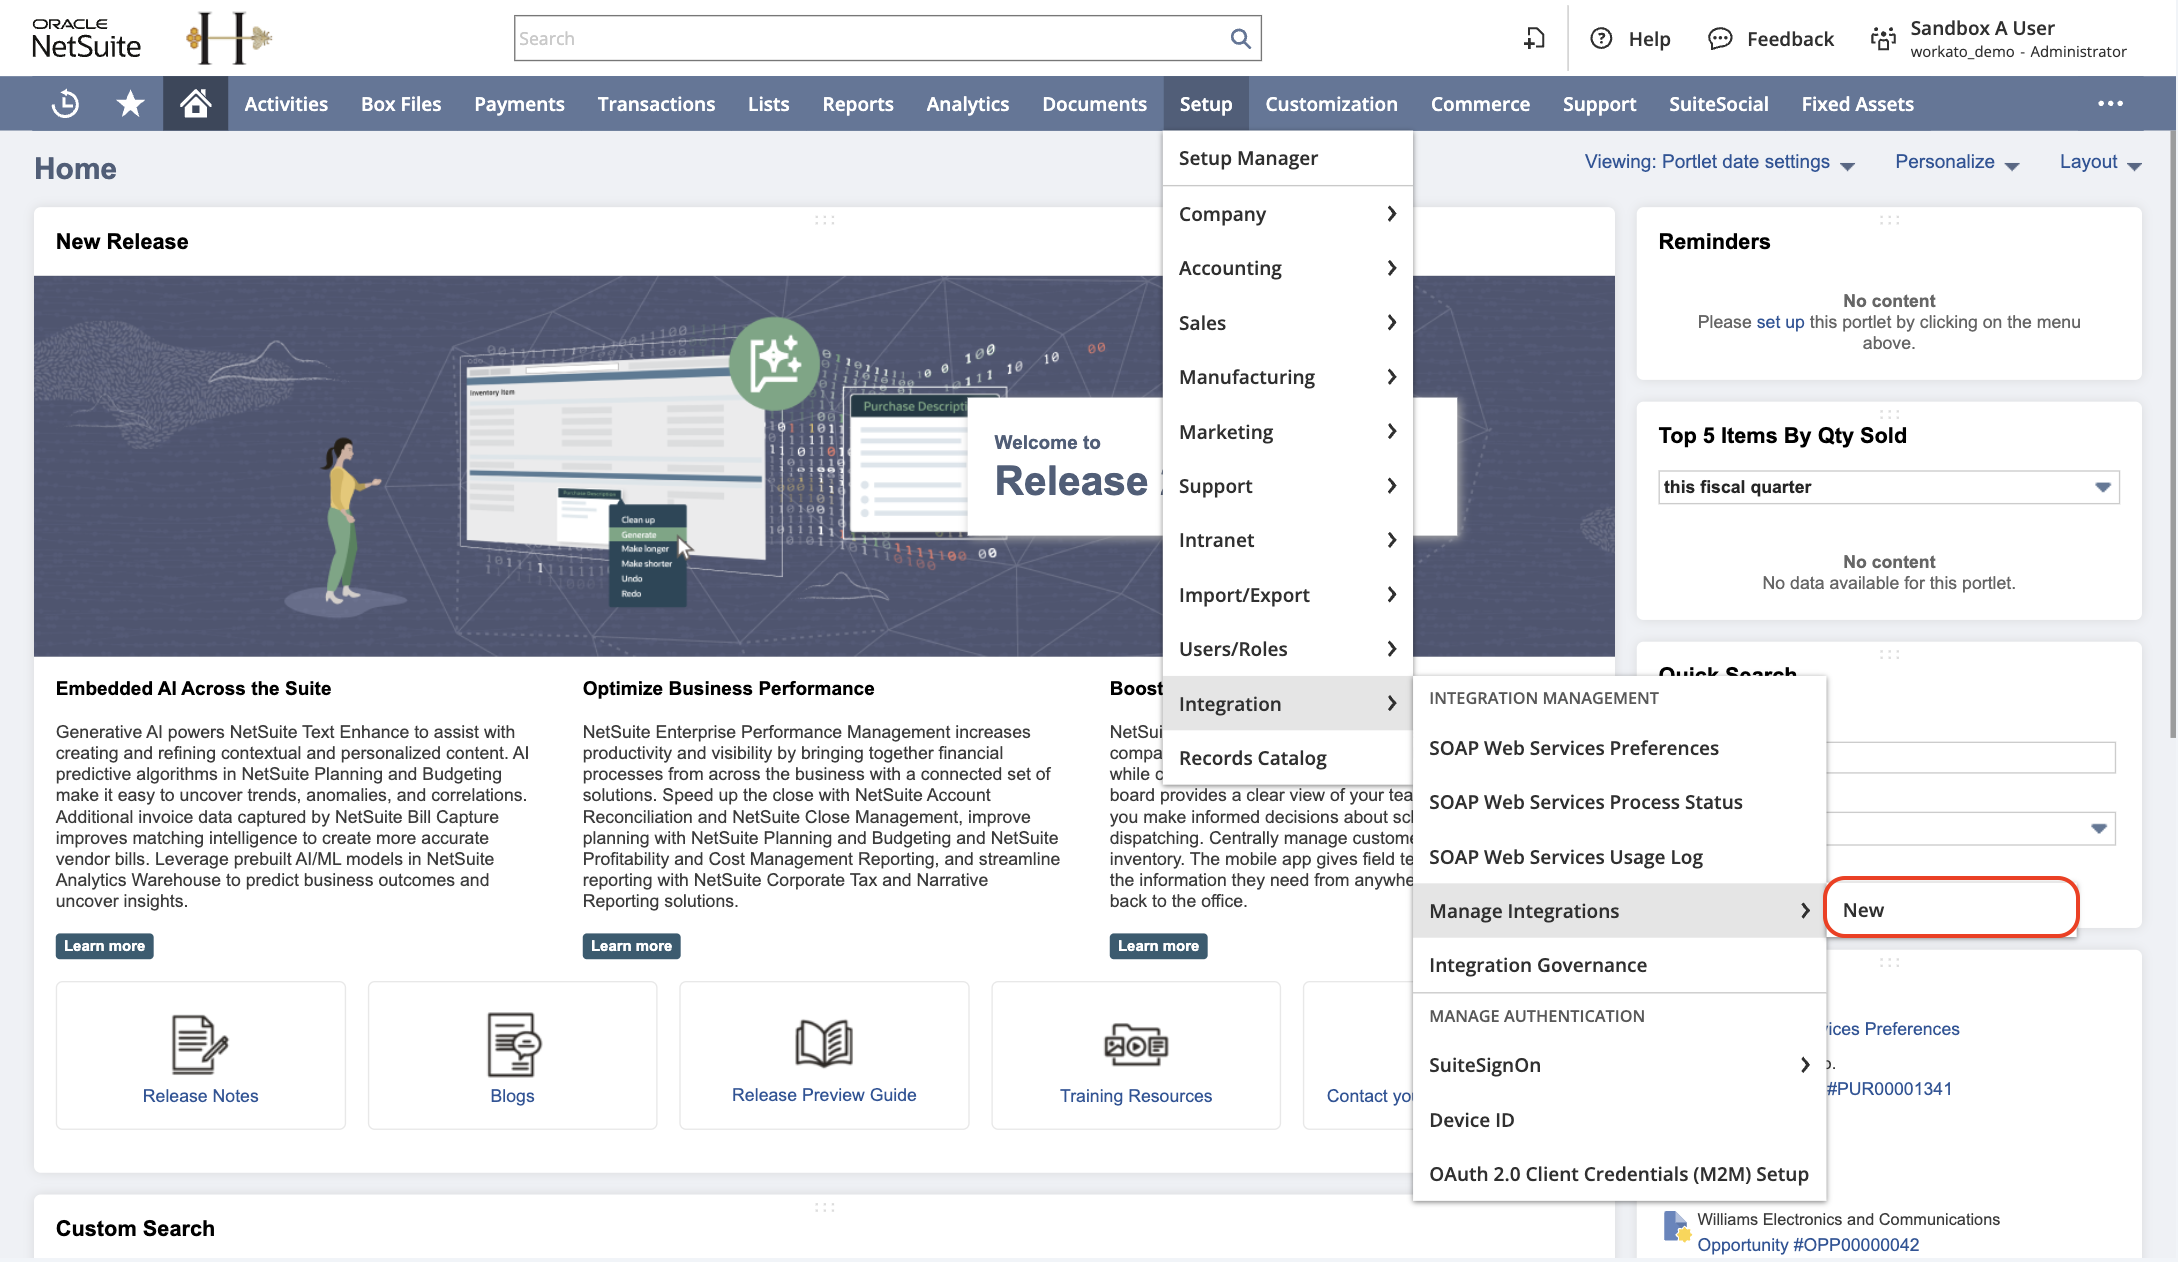Click the OAuth 2.0 Client Credentials Setup link
The image size is (2178, 1262).
coord(1618,1173)
